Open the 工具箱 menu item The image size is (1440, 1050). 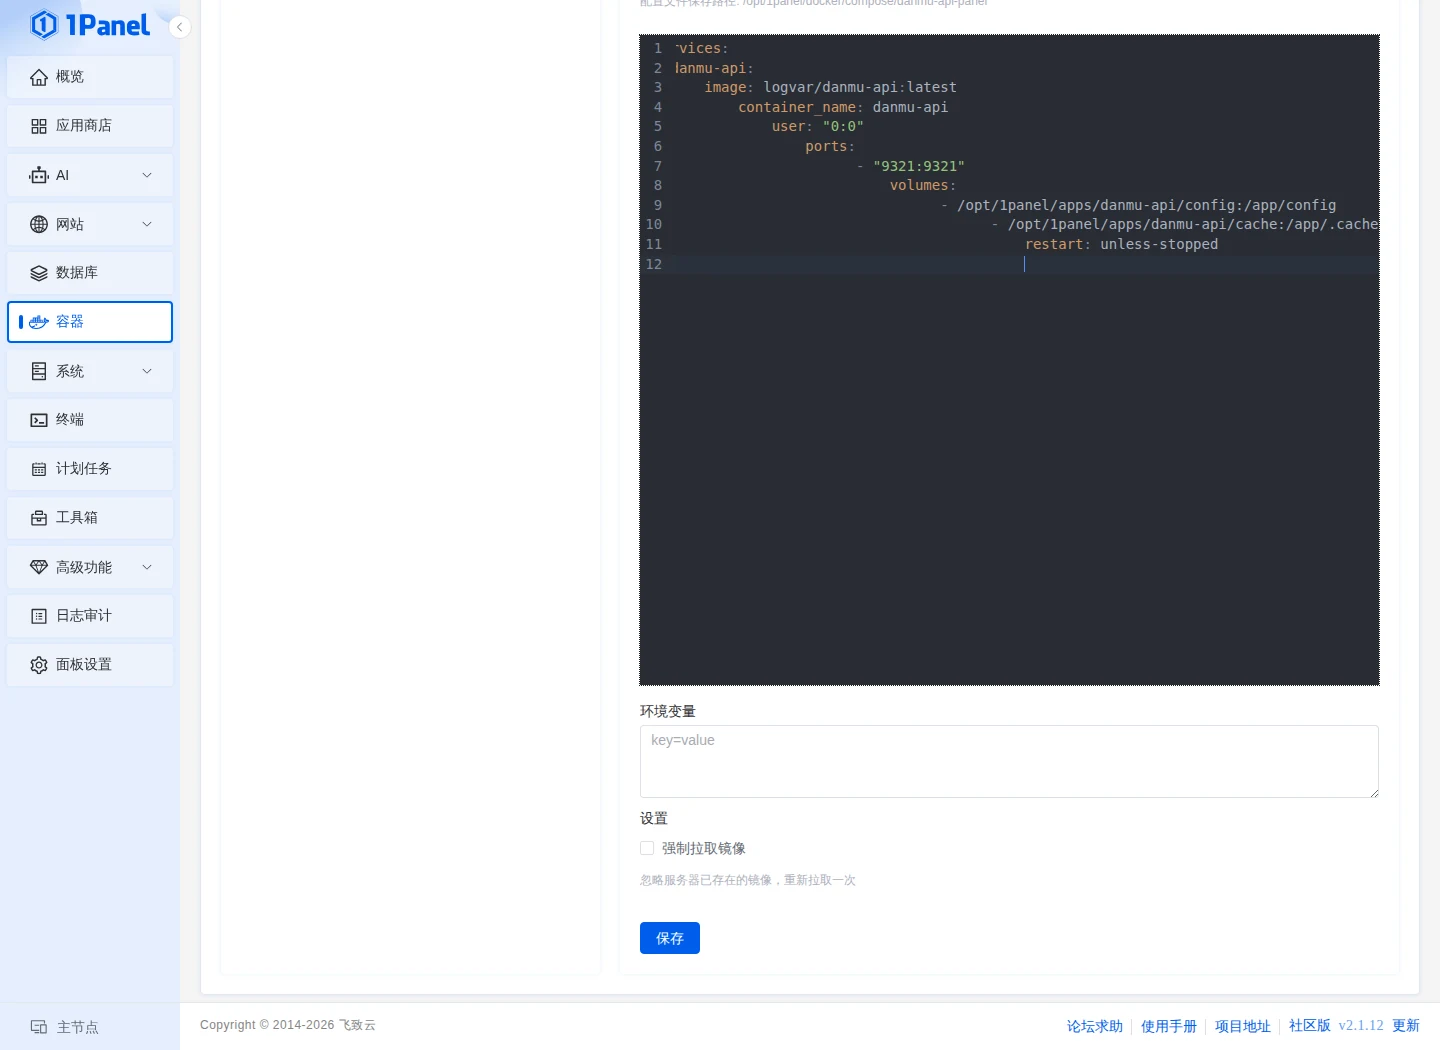coord(90,518)
